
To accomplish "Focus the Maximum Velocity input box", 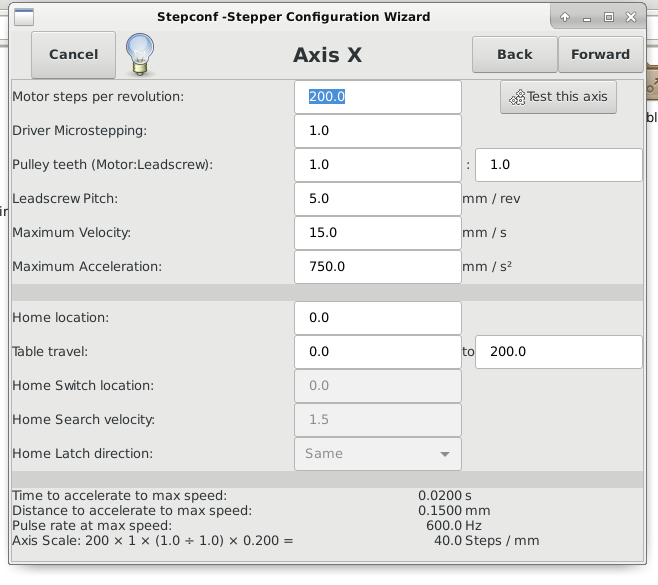I will point(378,233).
